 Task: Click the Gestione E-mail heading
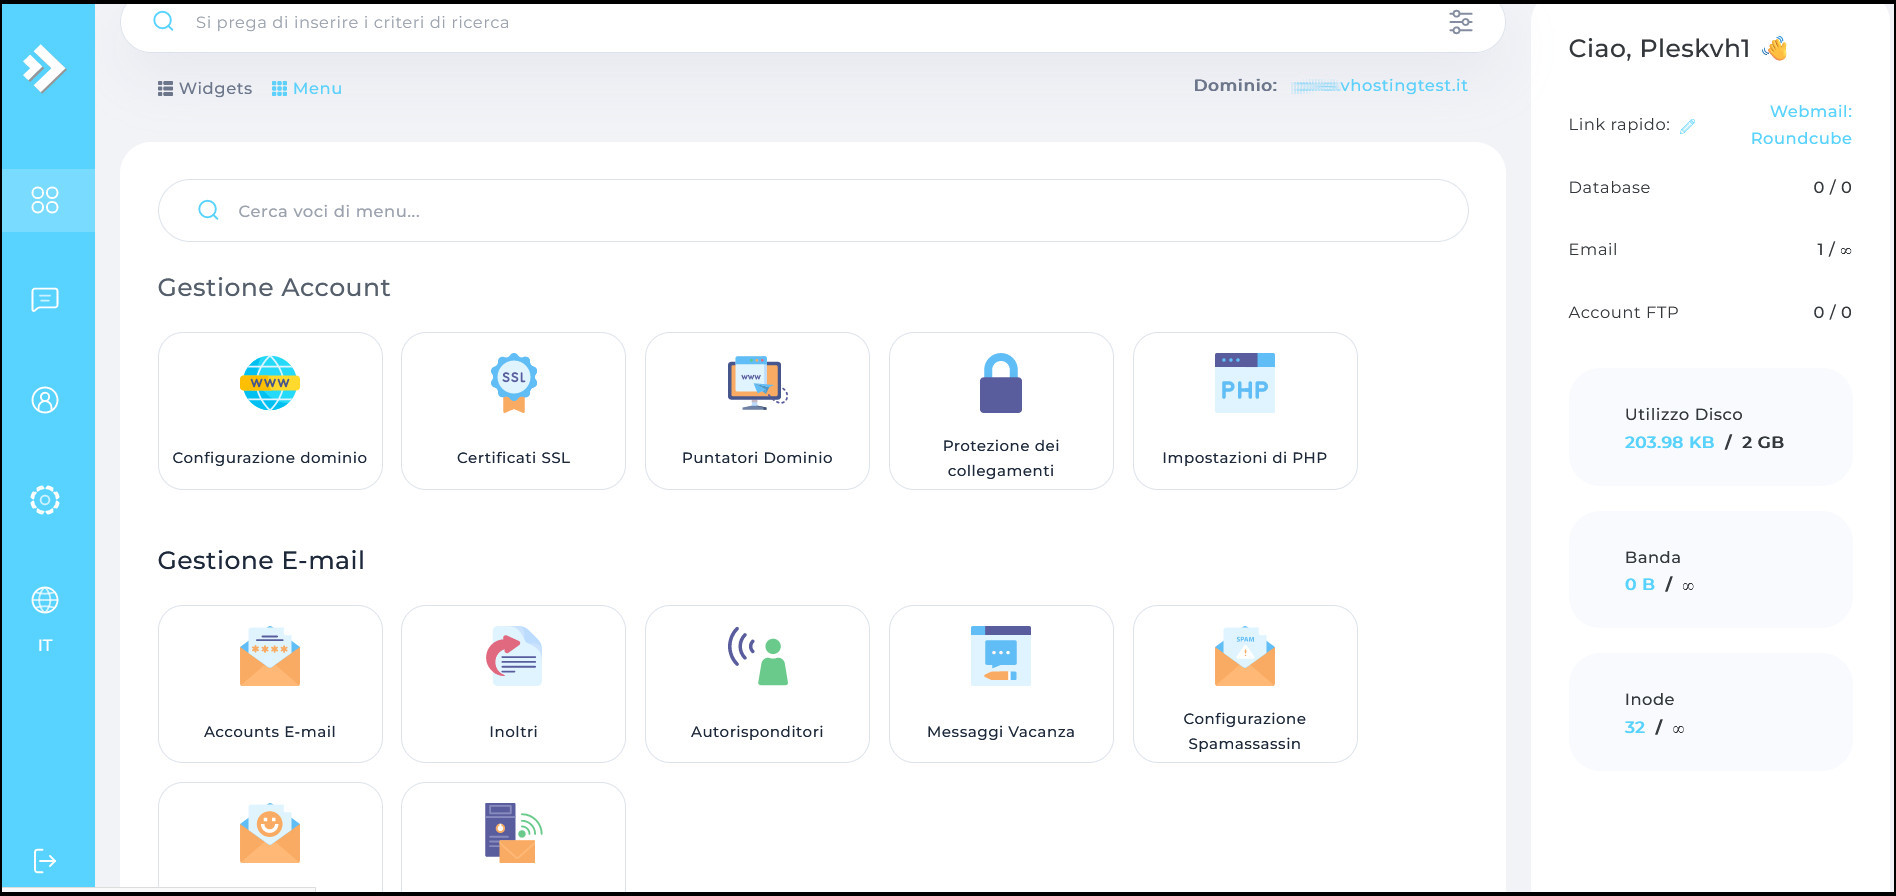pyautogui.click(x=261, y=560)
